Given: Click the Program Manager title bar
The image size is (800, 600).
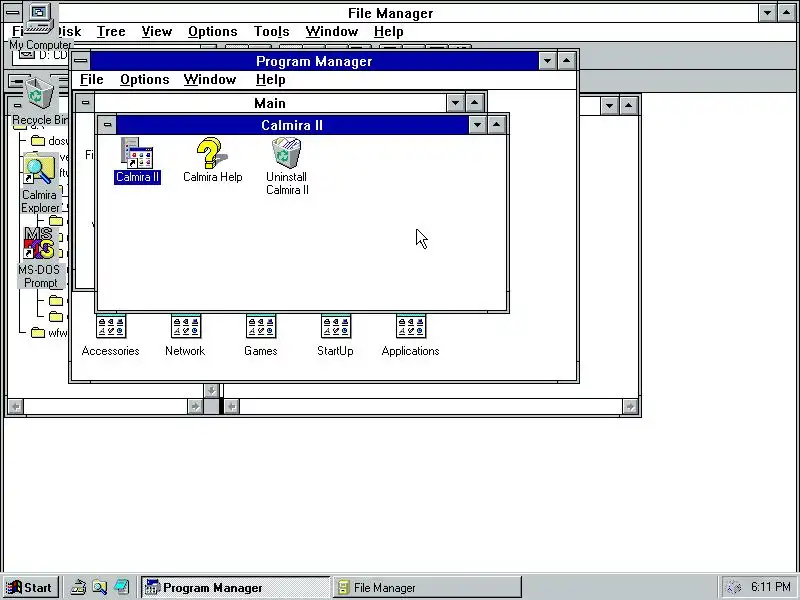Looking at the screenshot, I should point(314,61).
